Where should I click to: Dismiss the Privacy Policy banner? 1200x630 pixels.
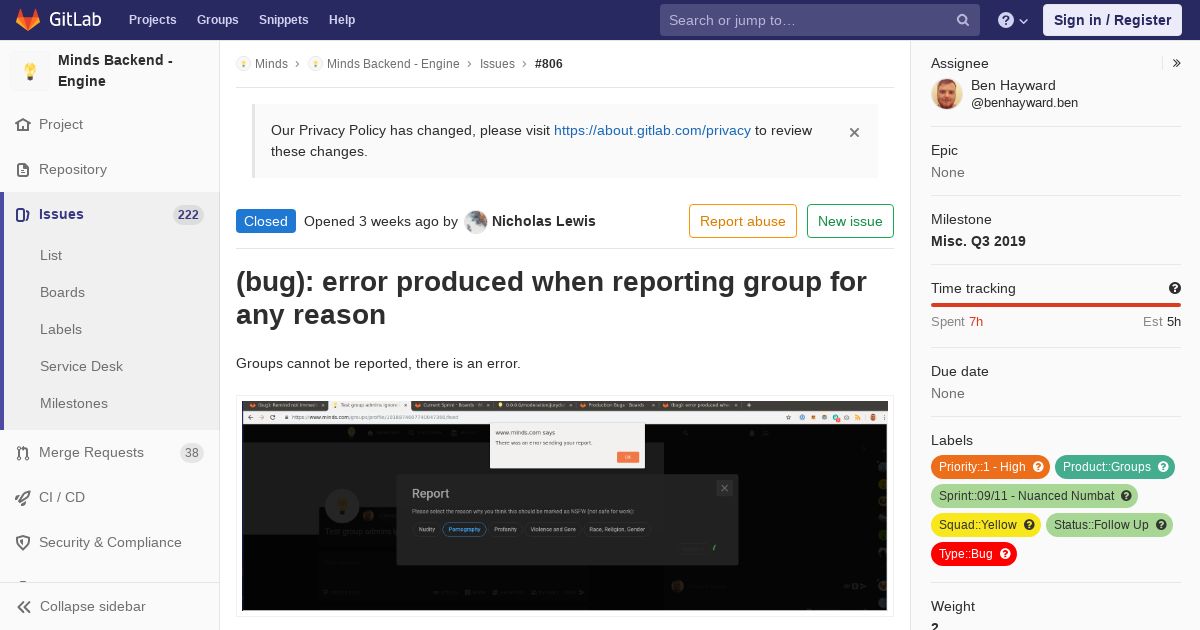click(x=854, y=132)
